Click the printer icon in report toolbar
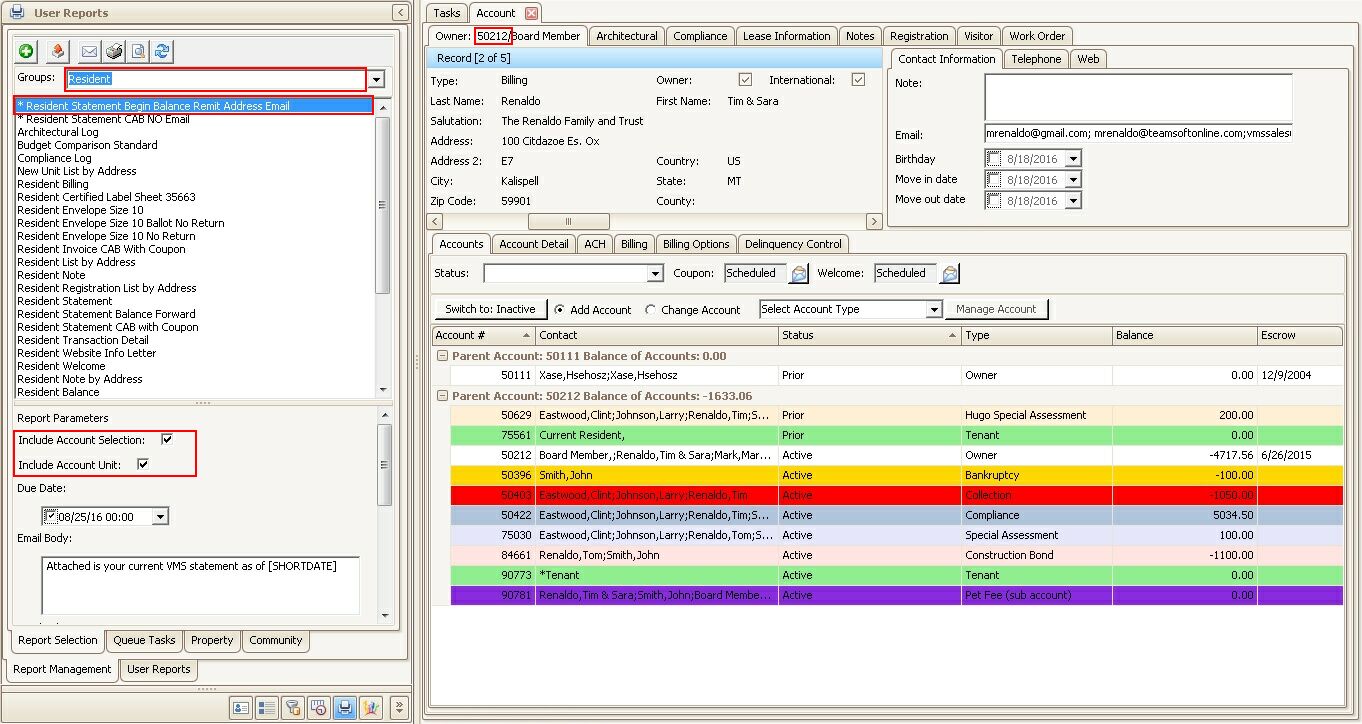This screenshot has width=1362, height=724. point(114,51)
